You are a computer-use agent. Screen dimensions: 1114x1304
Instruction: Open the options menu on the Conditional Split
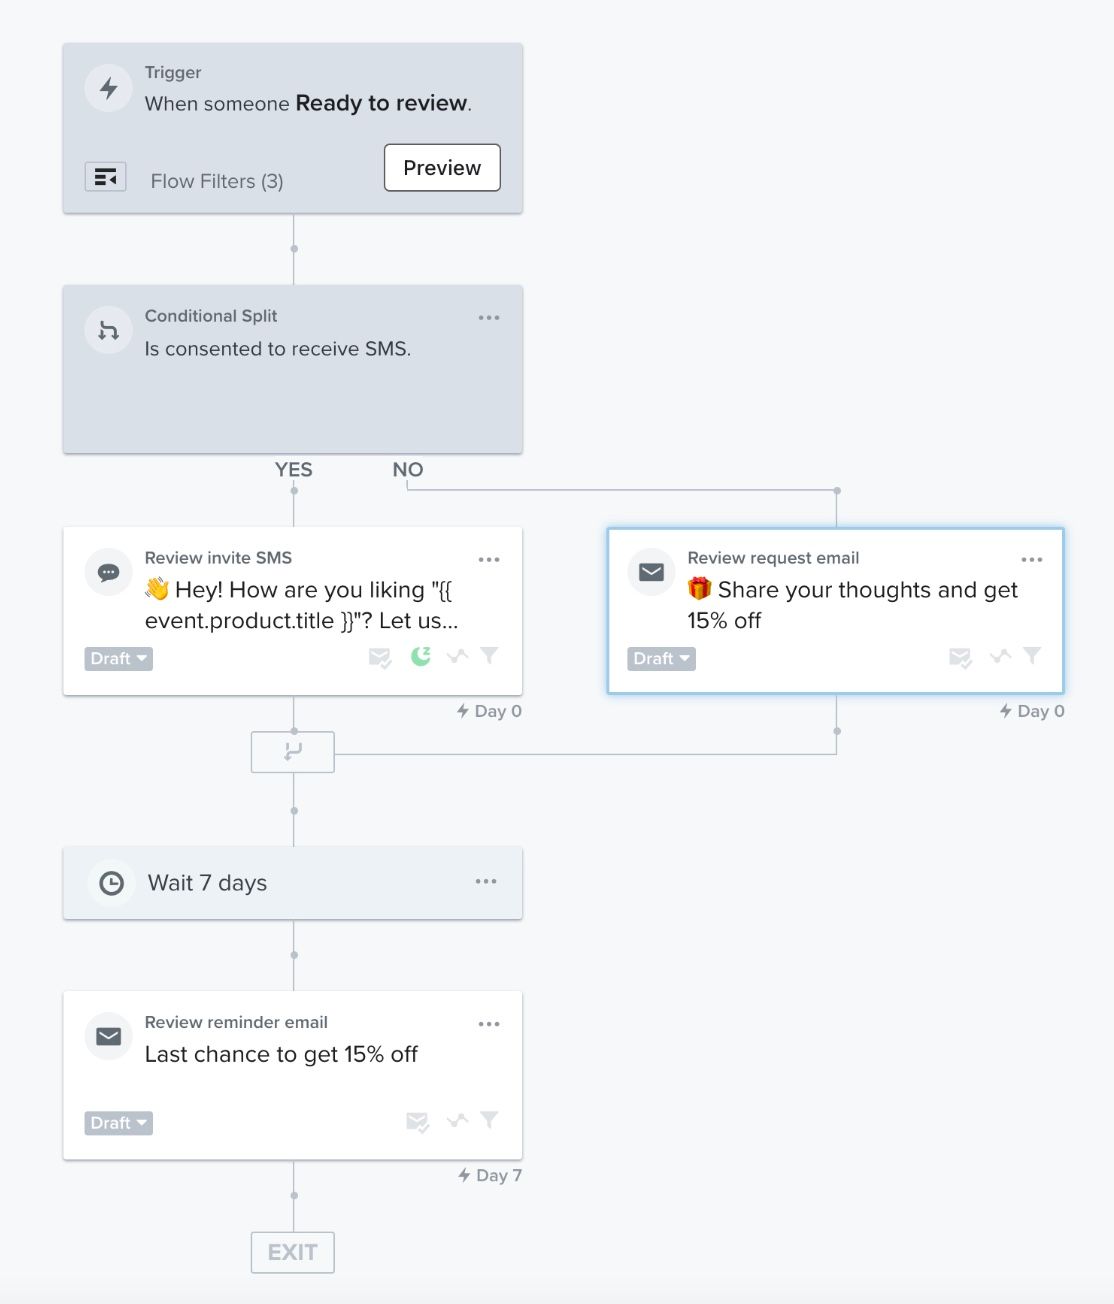[x=489, y=317]
